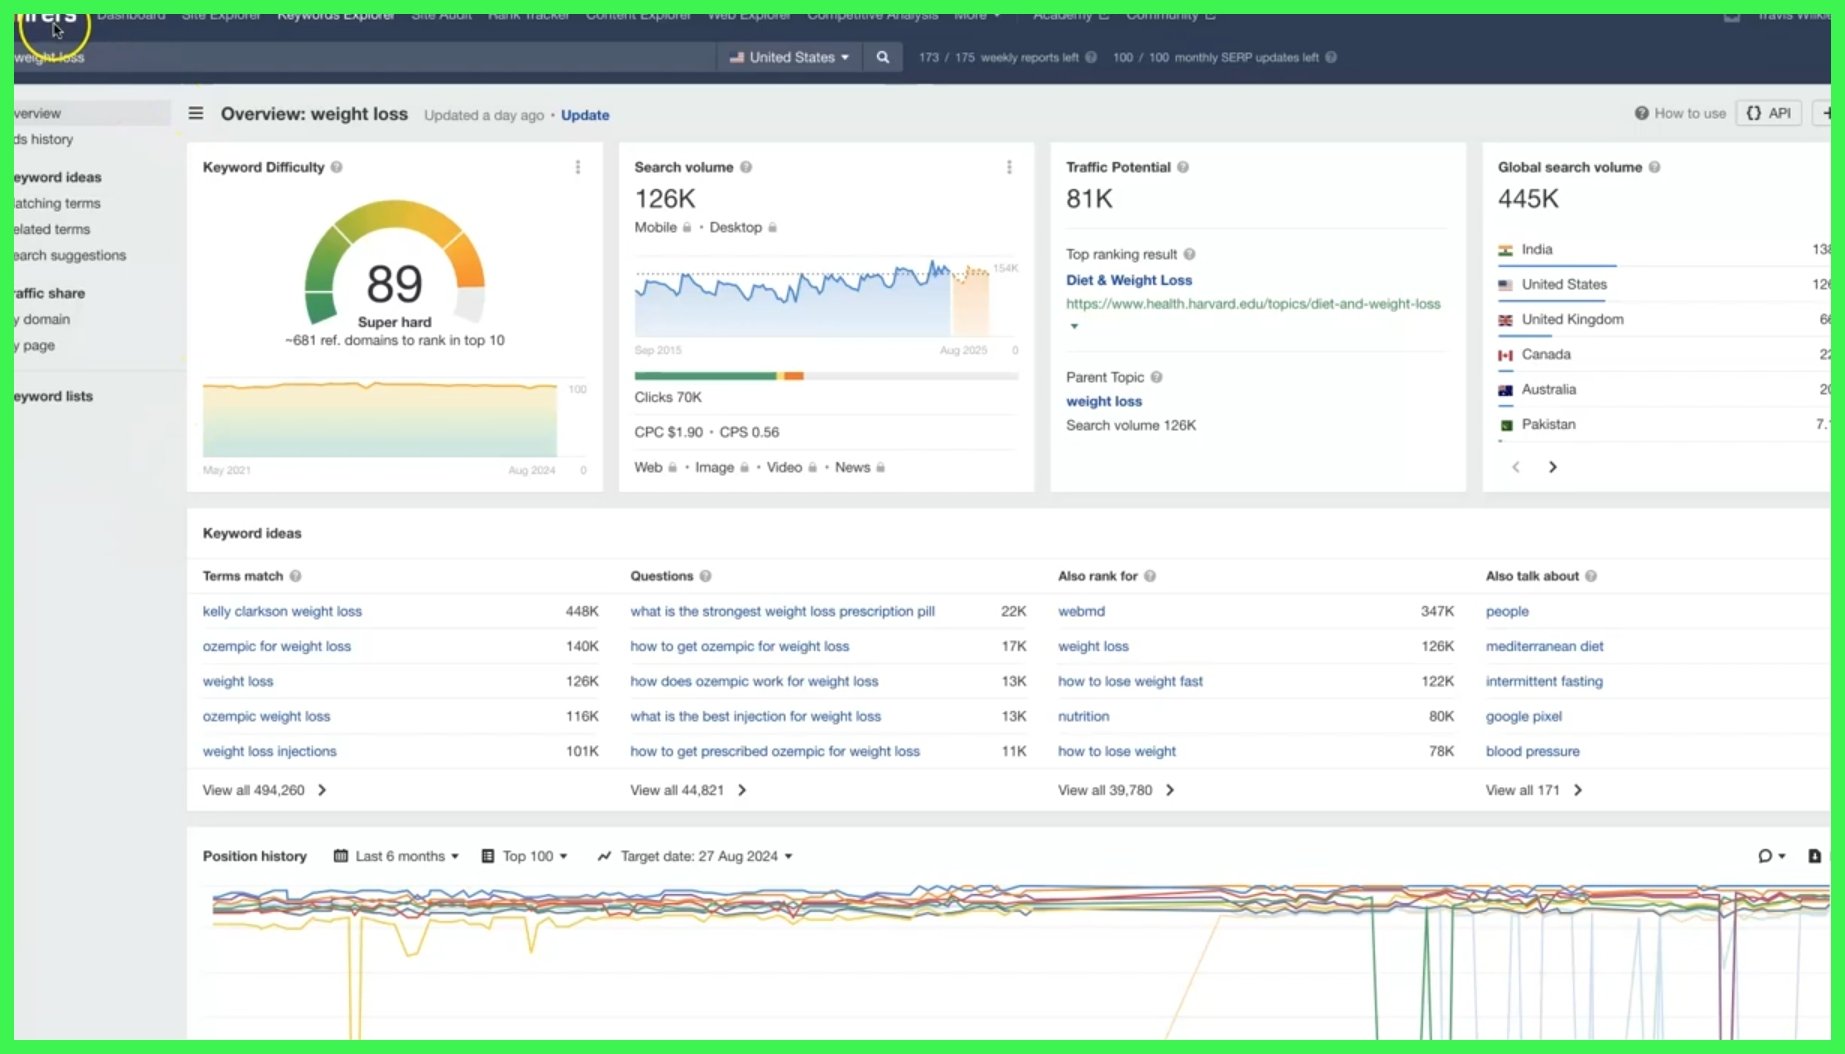Click the How to use help icon
The width and height of the screenshot is (1845, 1054).
pyautogui.click(x=1641, y=113)
